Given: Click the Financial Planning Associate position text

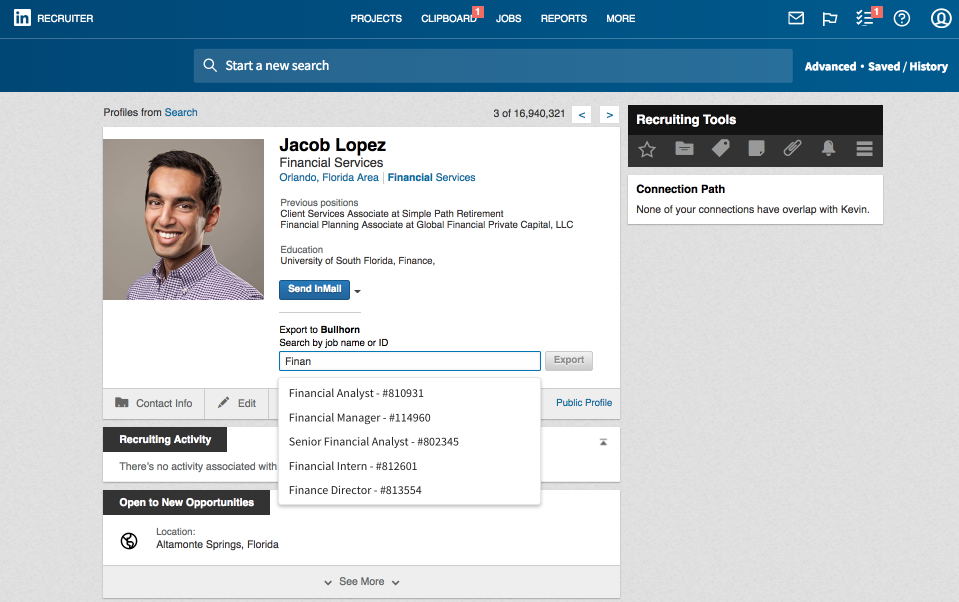Looking at the screenshot, I should pyautogui.click(x=427, y=225).
